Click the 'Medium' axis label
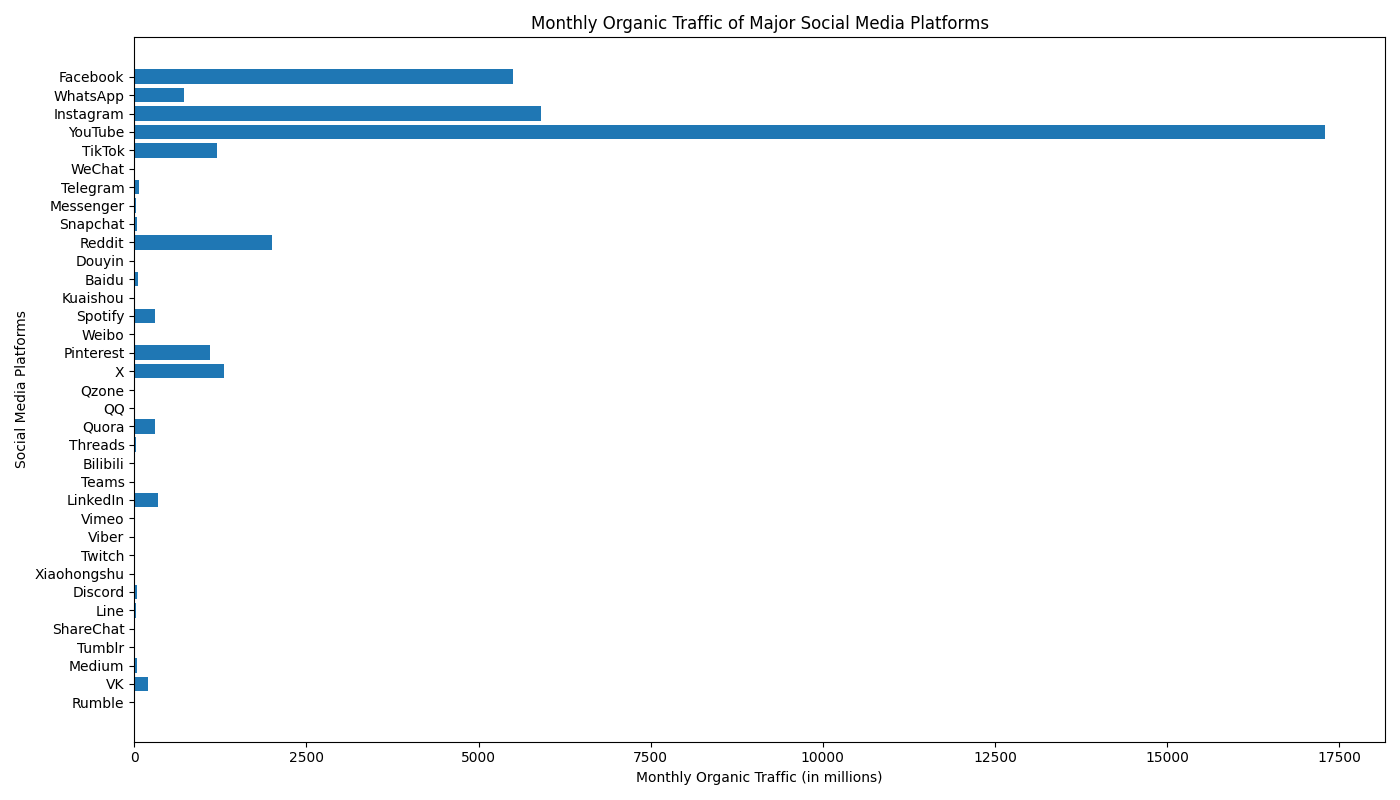Image resolution: width=1400 pixels, height=800 pixels. 97,666
